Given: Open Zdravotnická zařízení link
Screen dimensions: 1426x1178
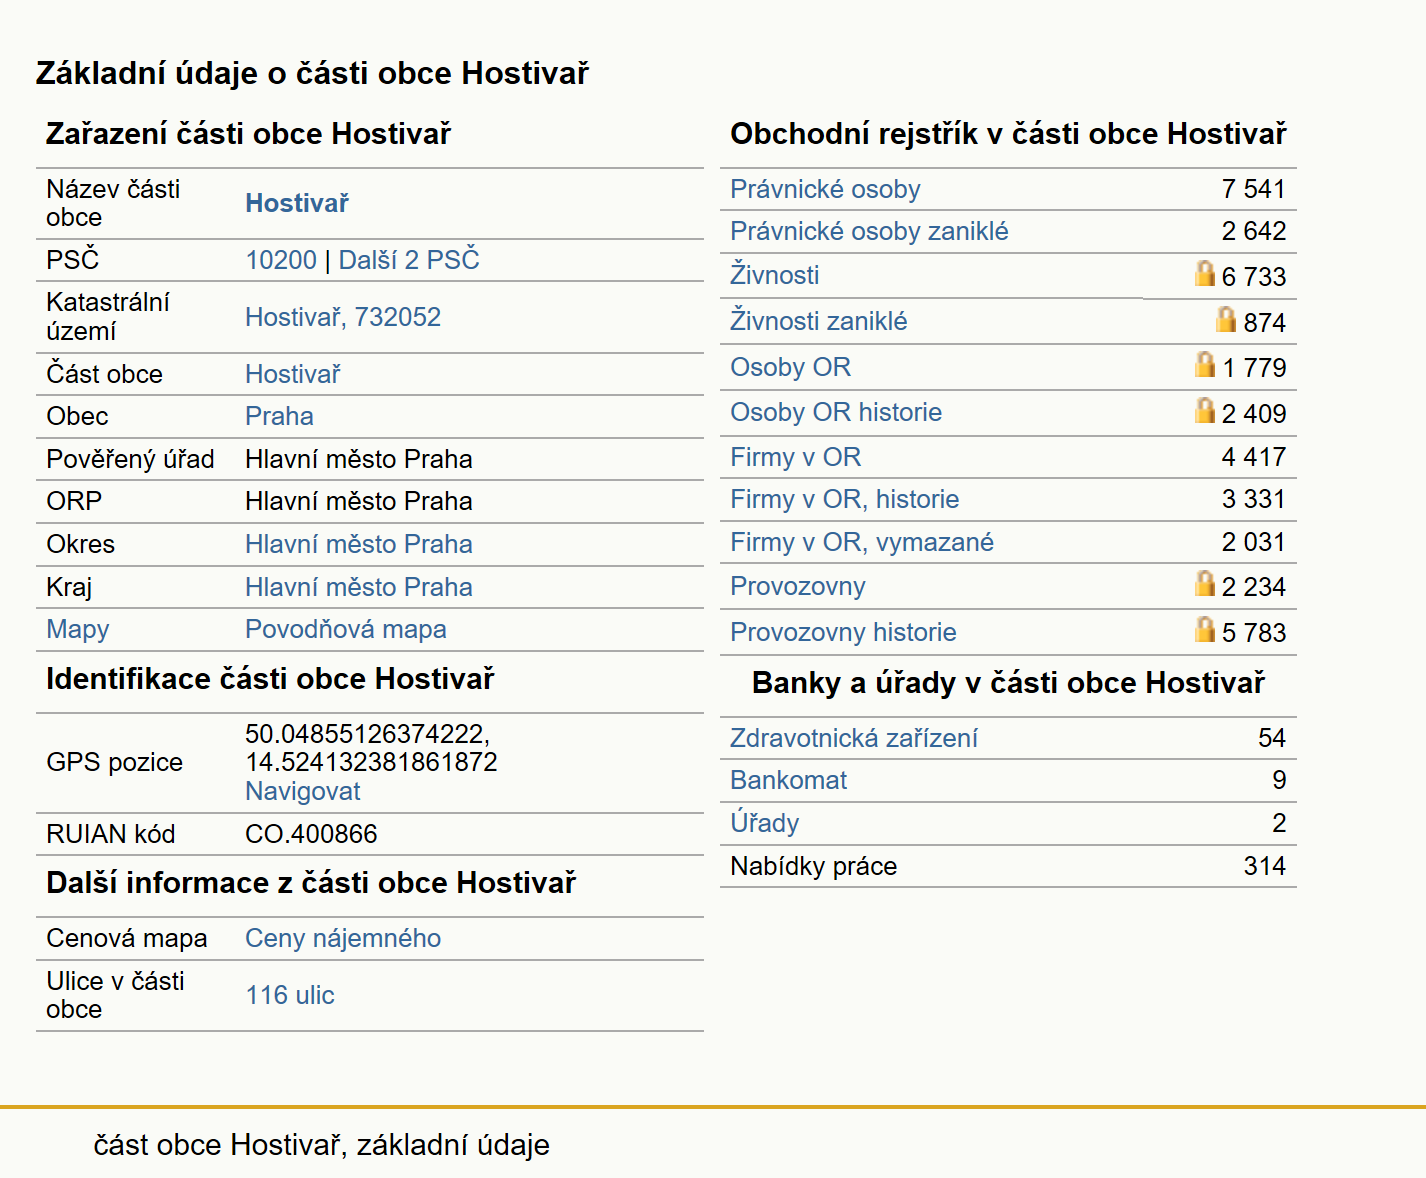Looking at the screenshot, I should [853, 738].
